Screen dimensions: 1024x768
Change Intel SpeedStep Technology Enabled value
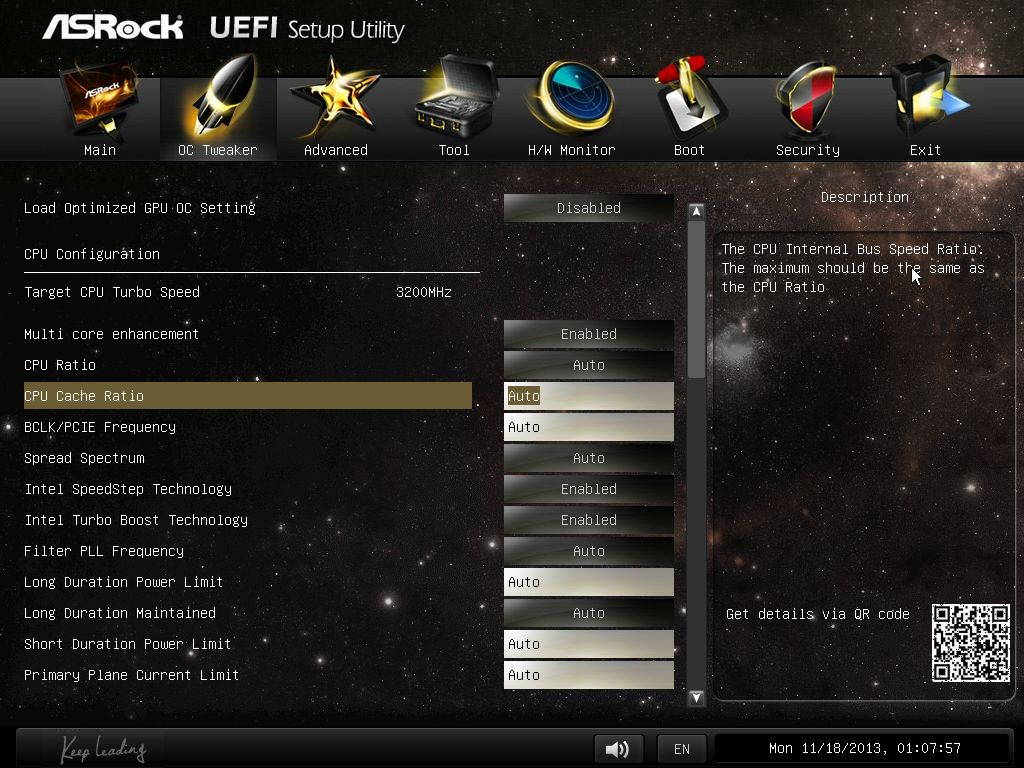coord(588,489)
